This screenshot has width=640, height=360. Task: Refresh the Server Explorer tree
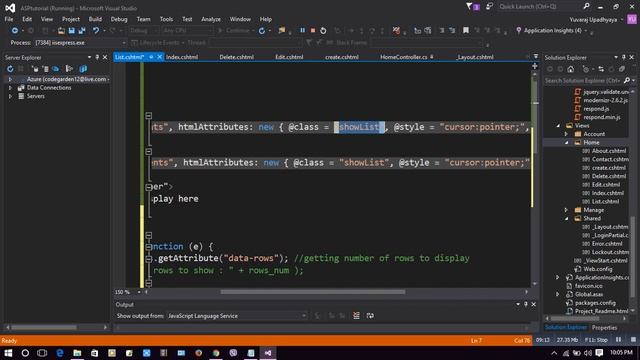click(x=10, y=69)
